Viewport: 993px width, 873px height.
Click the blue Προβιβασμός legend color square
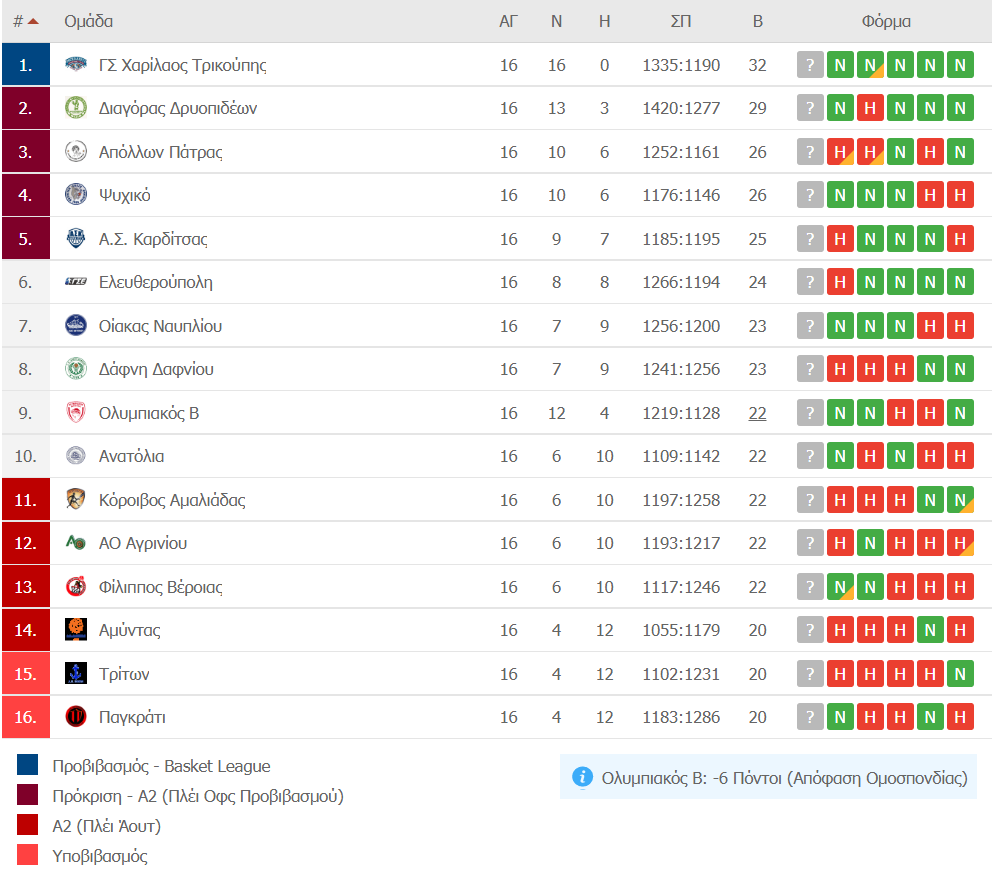coord(27,765)
